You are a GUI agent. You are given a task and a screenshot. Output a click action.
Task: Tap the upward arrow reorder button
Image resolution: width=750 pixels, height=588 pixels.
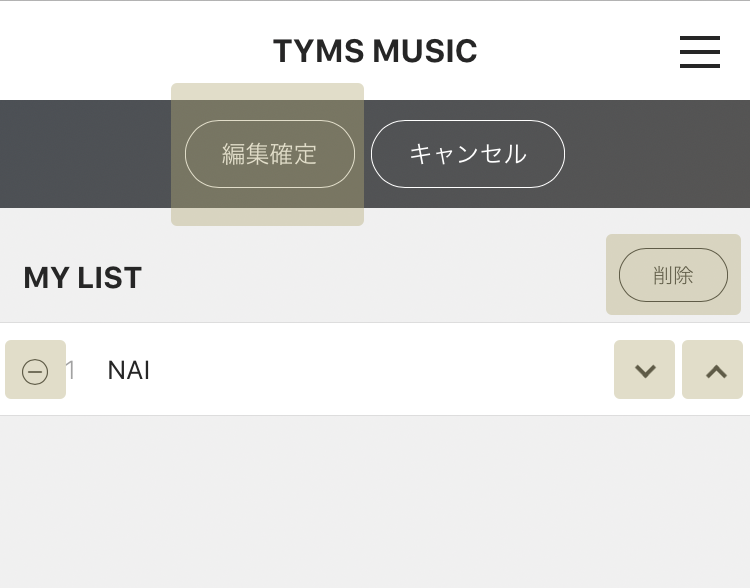point(713,370)
